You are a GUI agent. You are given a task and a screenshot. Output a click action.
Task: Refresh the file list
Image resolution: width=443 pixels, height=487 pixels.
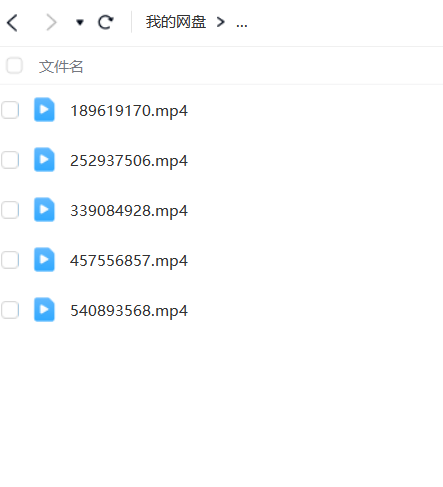click(106, 23)
